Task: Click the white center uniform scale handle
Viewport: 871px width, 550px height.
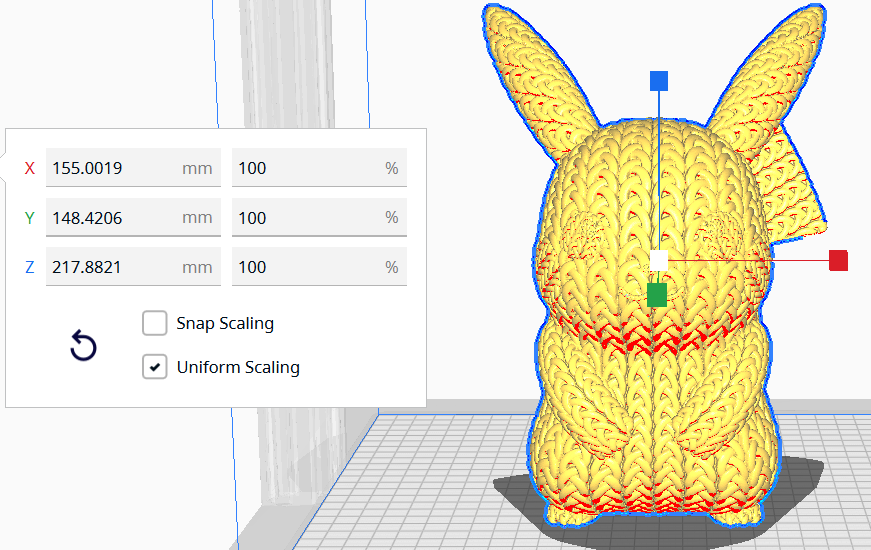Action: point(659,261)
